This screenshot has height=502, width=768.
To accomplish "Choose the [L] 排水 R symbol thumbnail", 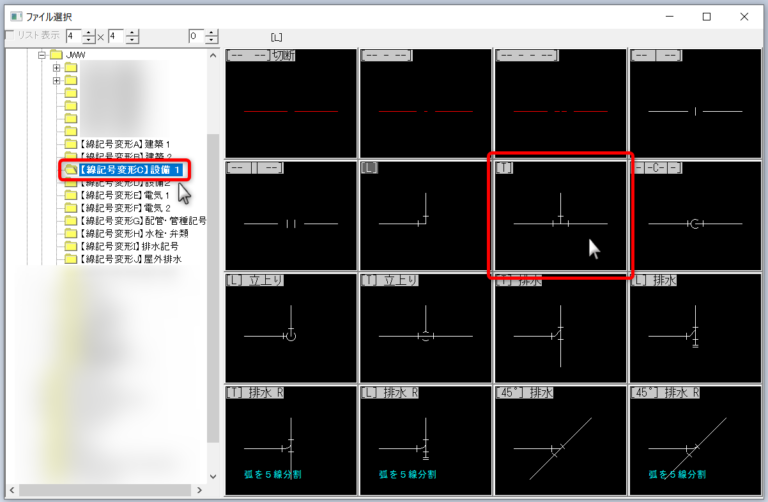I will [x=426, y=441].
